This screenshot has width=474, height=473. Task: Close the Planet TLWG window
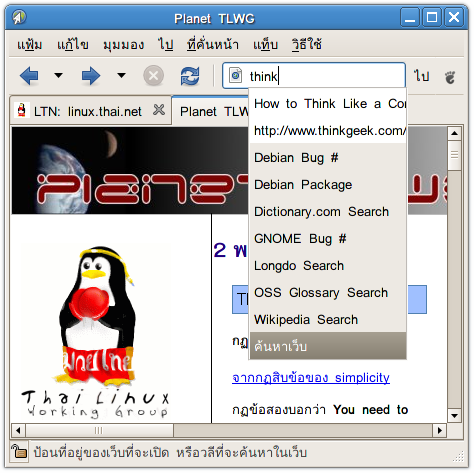454,17
